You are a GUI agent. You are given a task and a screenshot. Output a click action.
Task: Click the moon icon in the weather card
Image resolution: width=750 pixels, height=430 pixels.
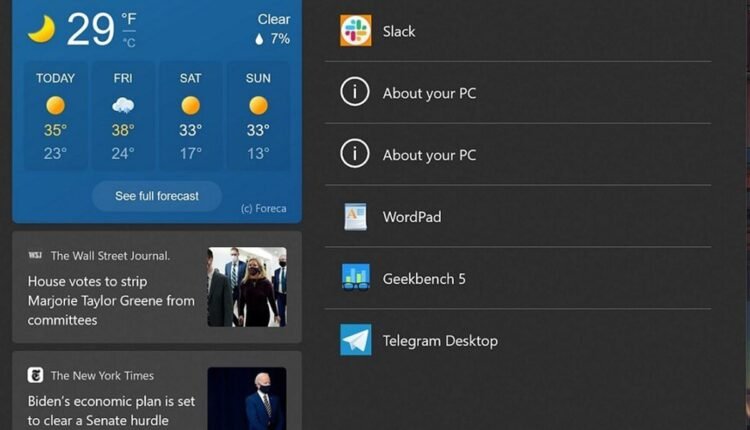point(41,30)
